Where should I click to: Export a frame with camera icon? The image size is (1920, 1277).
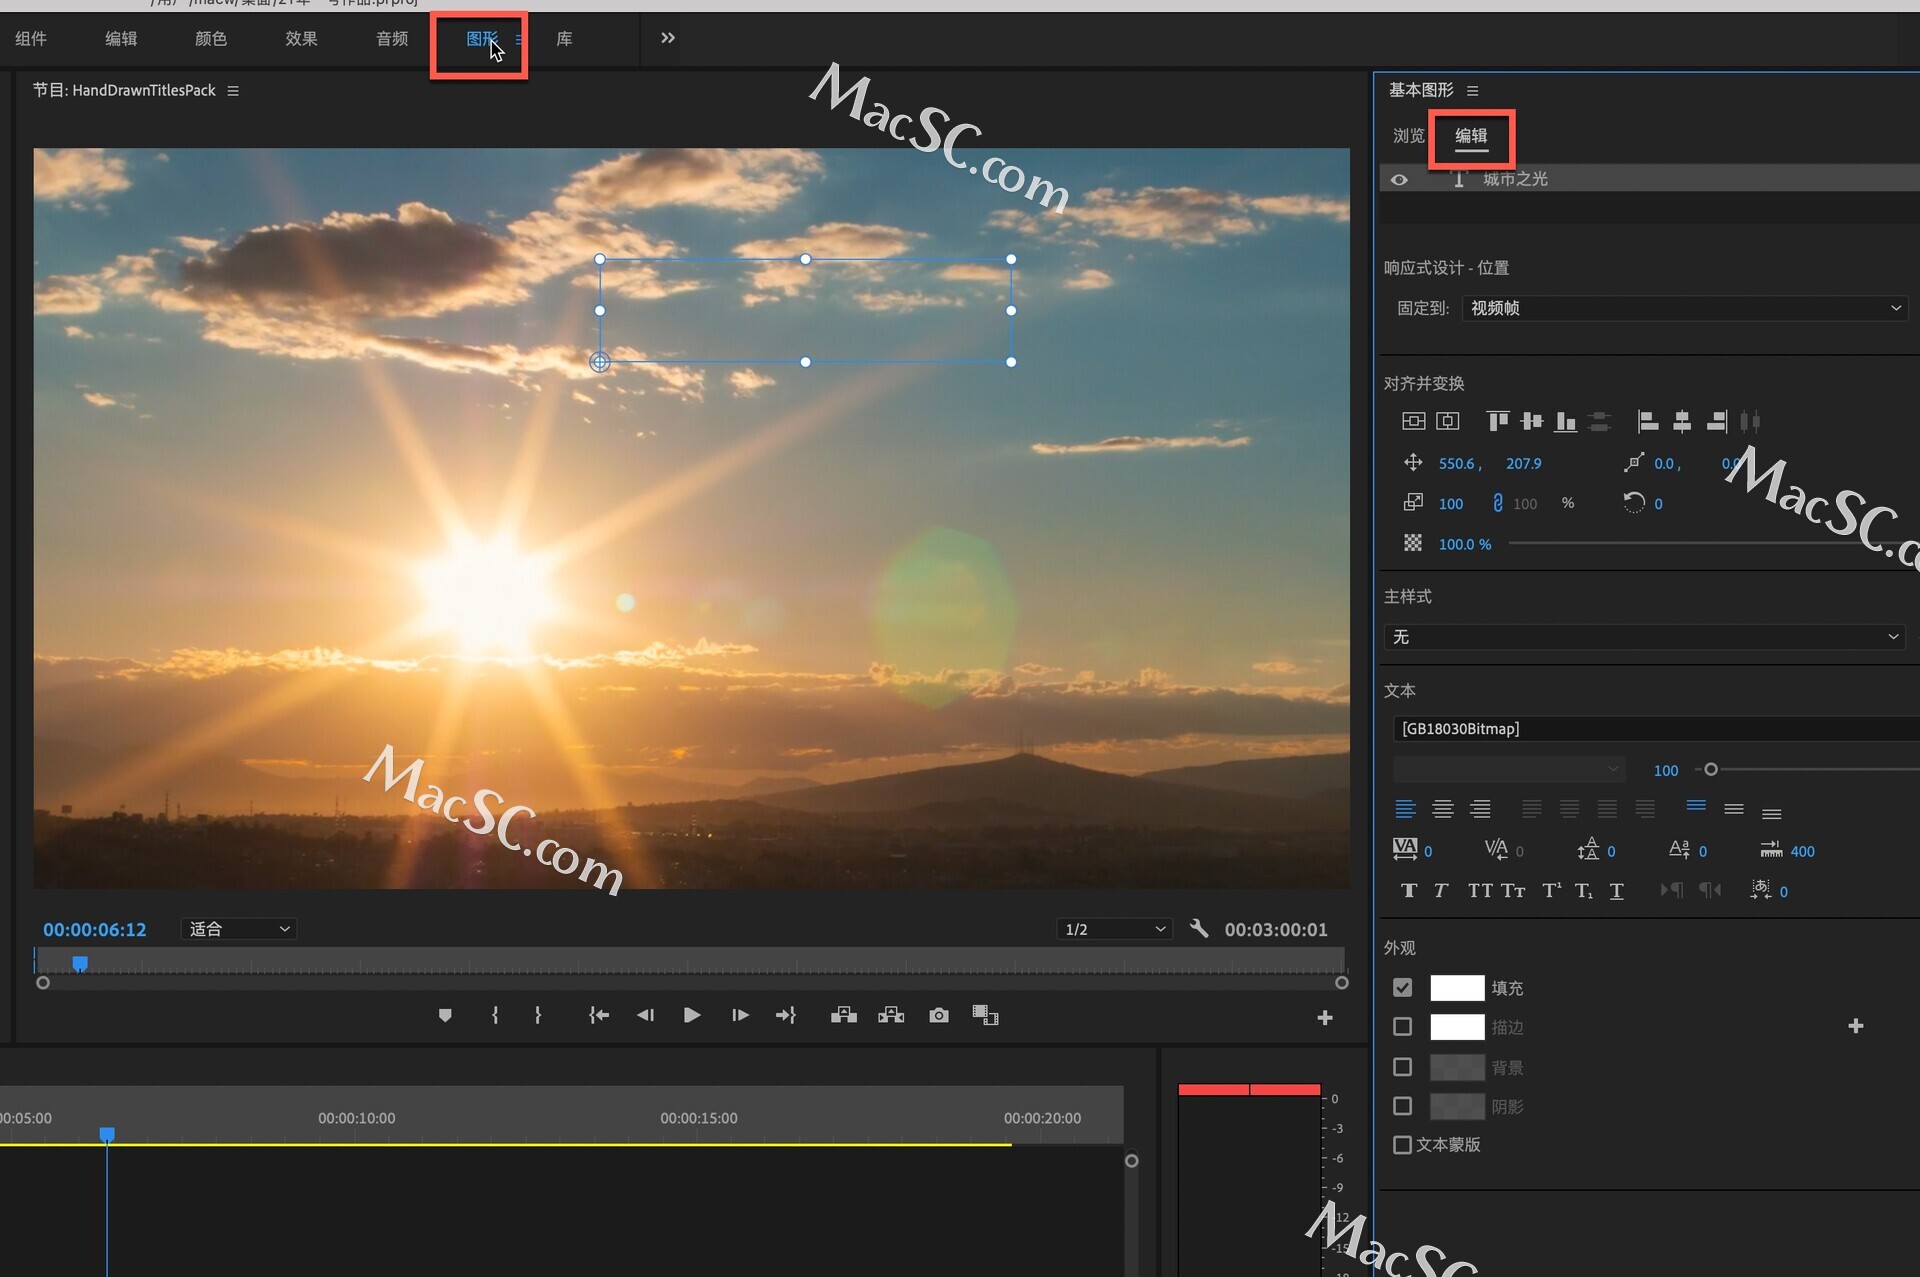[938, 1015]
